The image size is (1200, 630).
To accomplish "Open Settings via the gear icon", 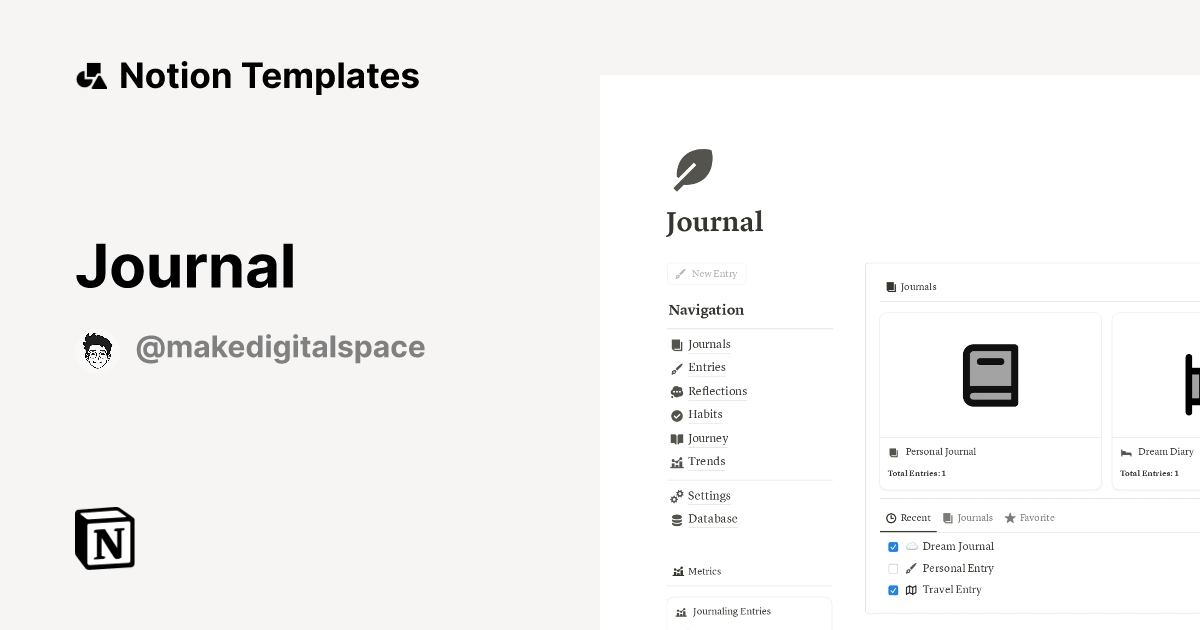I will click(x=677, y=495).
